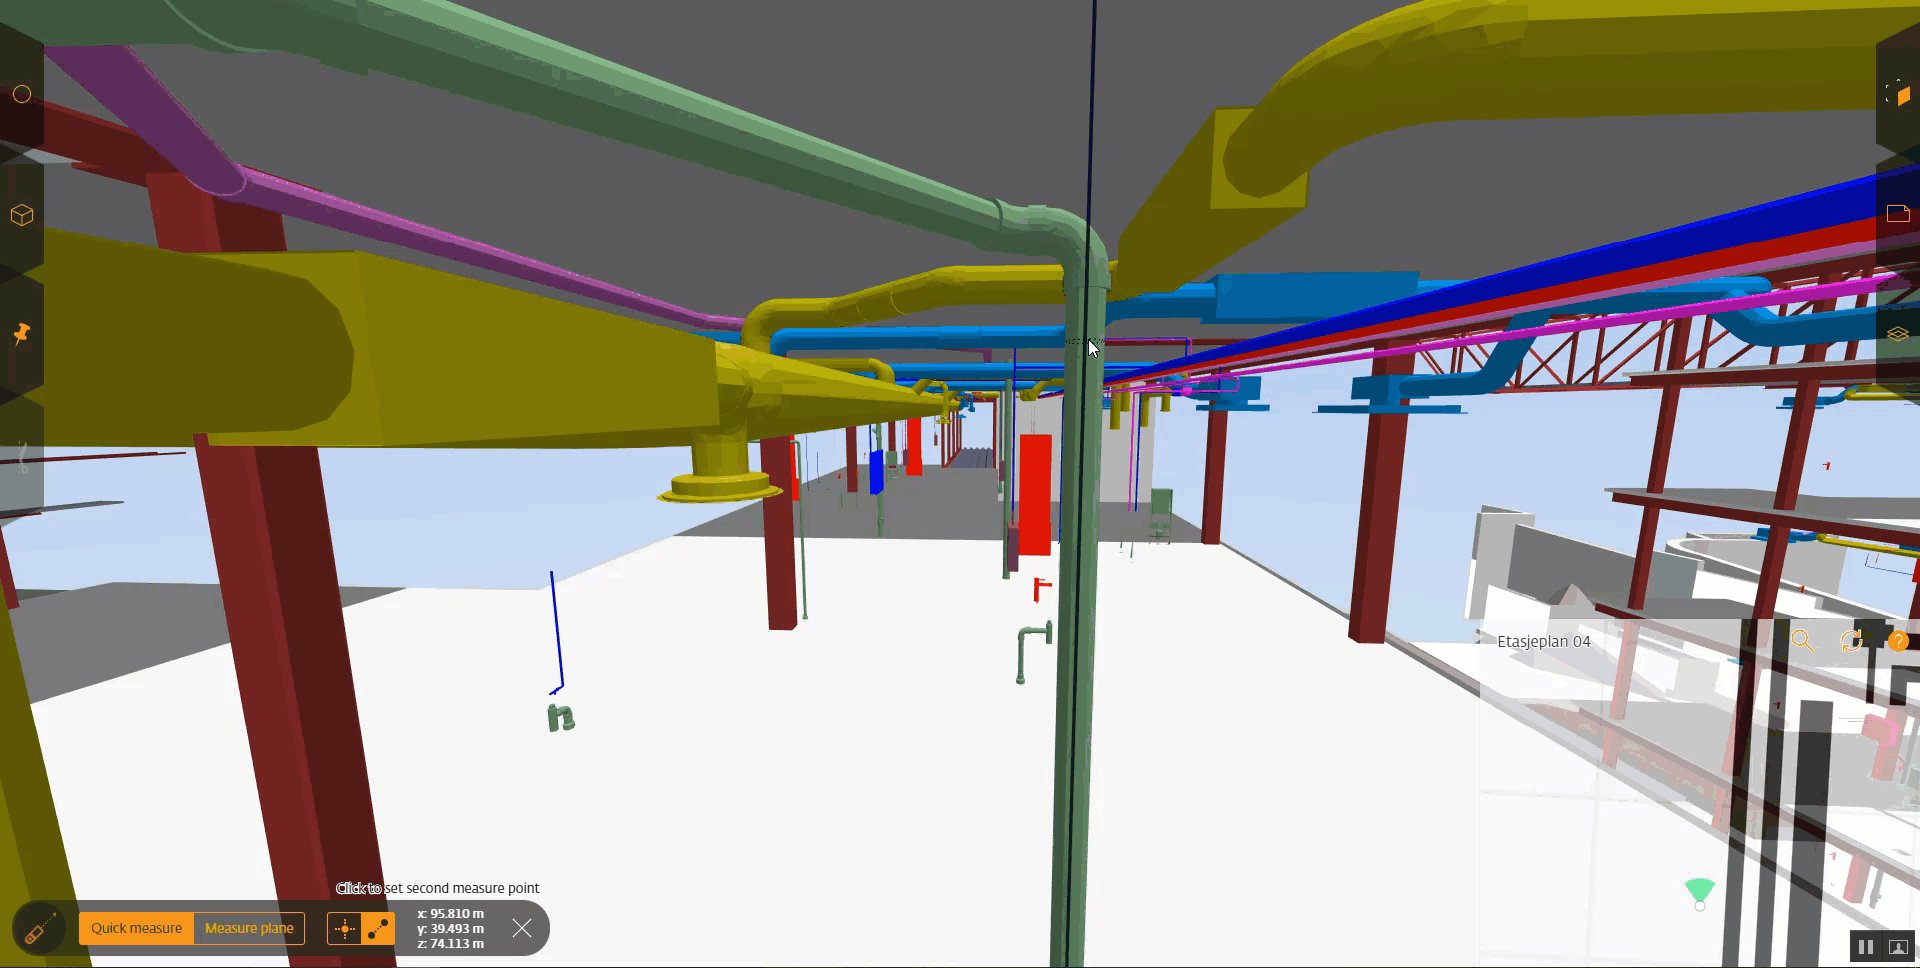
Task: Select the orange pushpin marker tool
Action: click(x=22, y=333)
